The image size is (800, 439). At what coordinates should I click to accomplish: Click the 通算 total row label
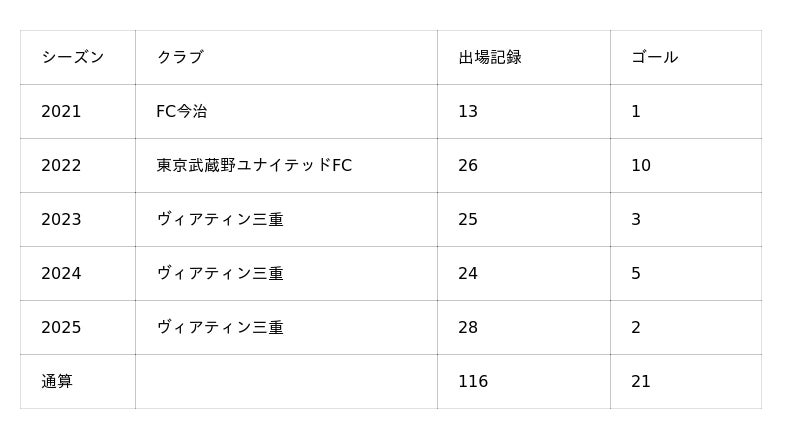coord(57,381)
